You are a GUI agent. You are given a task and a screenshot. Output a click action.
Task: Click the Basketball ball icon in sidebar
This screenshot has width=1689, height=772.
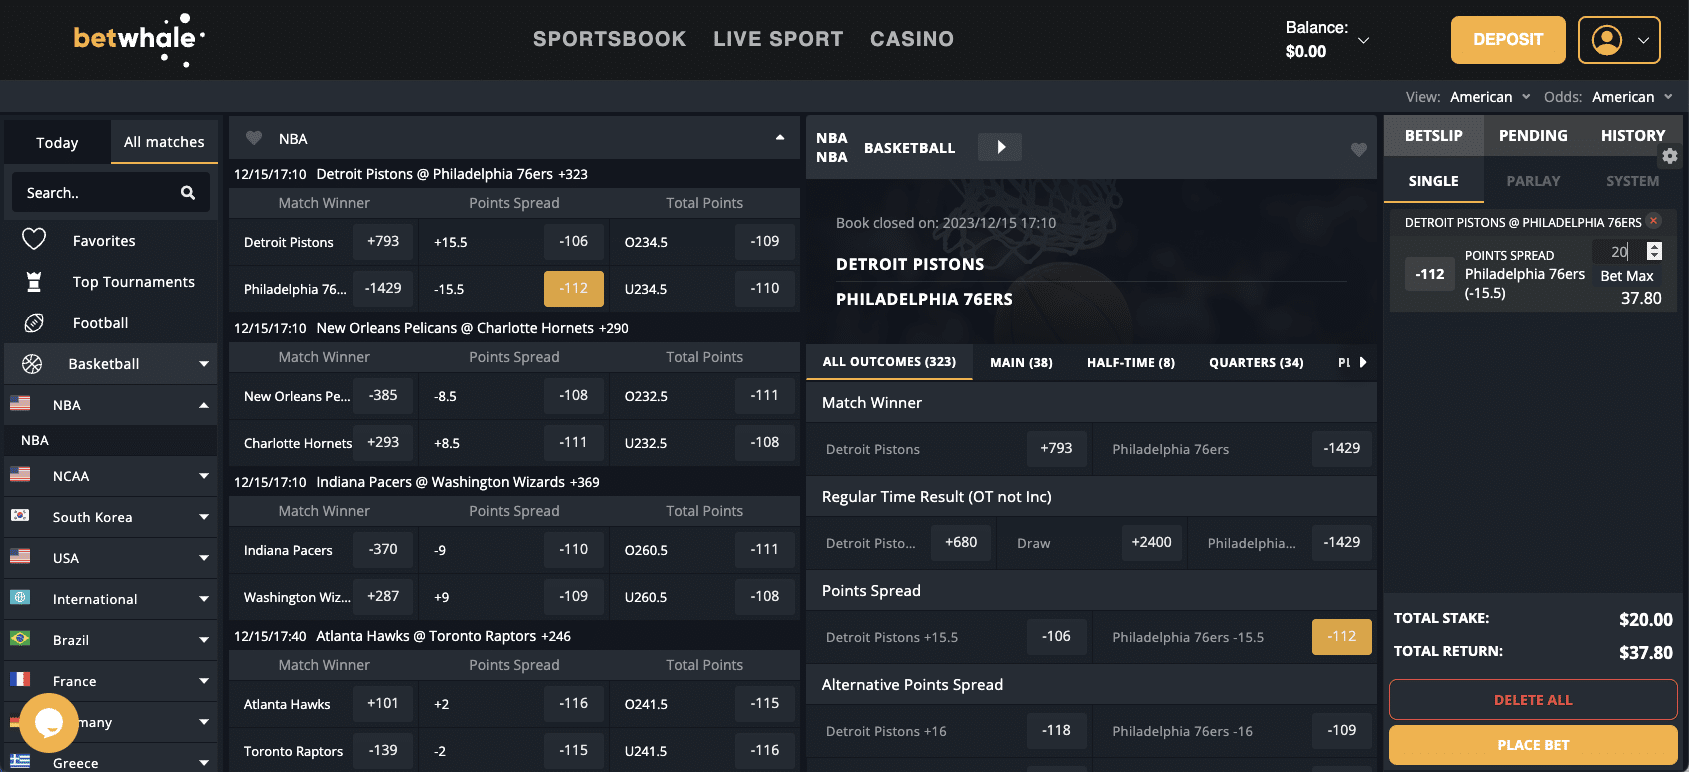pyautogui.click(x=32, y=364)
